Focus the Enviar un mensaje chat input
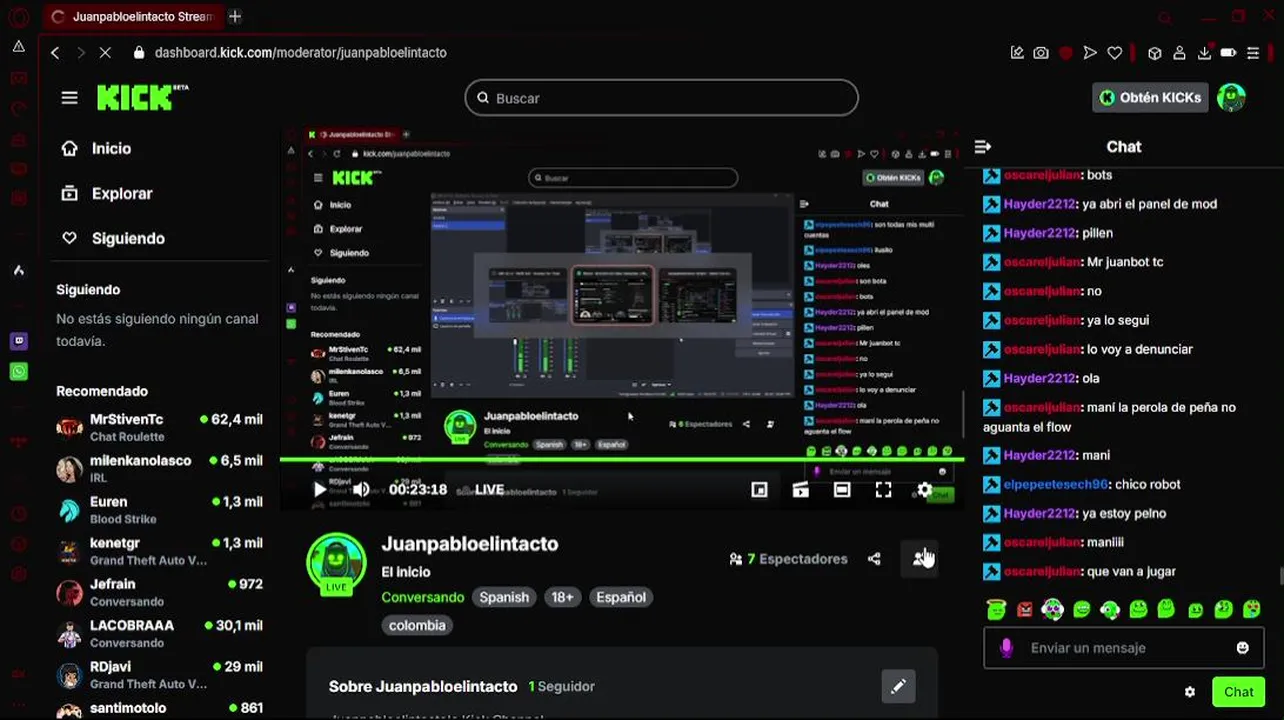 point(1123,648)
